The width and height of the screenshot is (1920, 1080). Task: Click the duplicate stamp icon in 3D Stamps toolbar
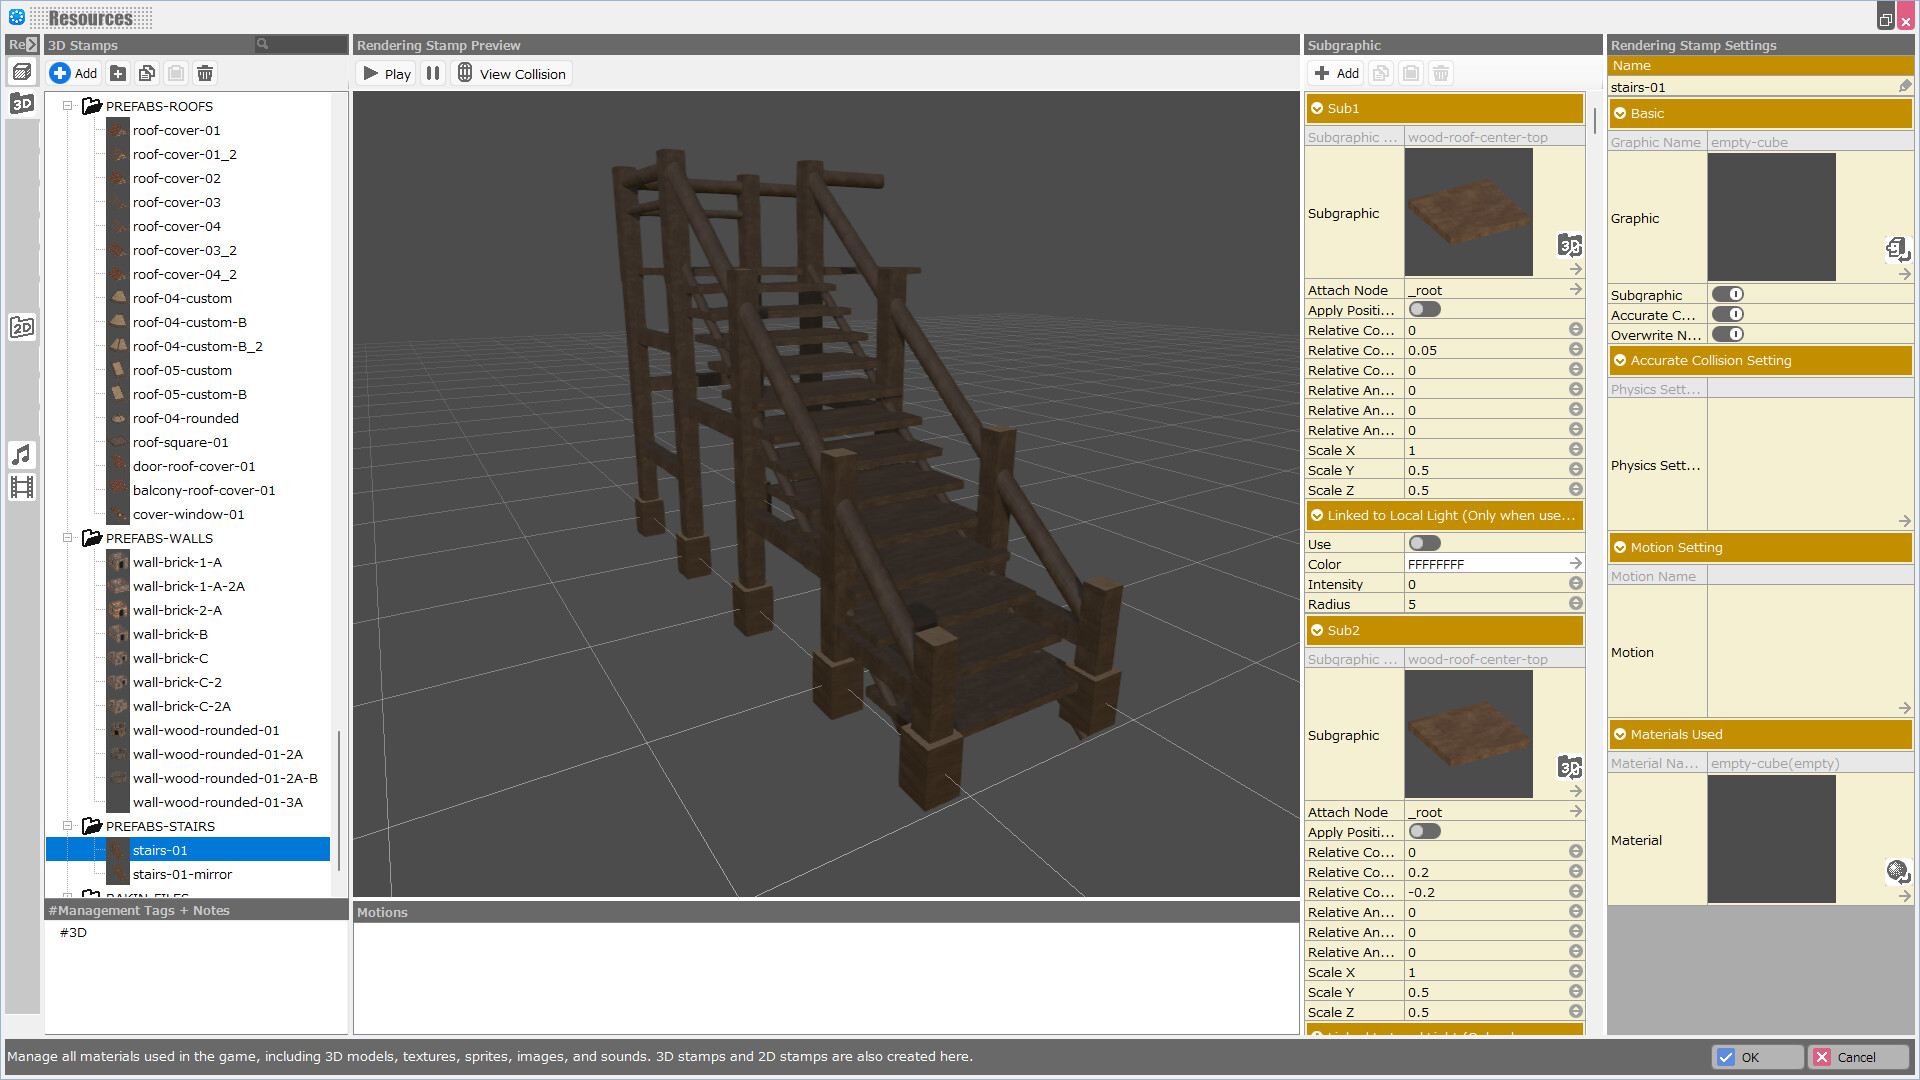[147, 72]
